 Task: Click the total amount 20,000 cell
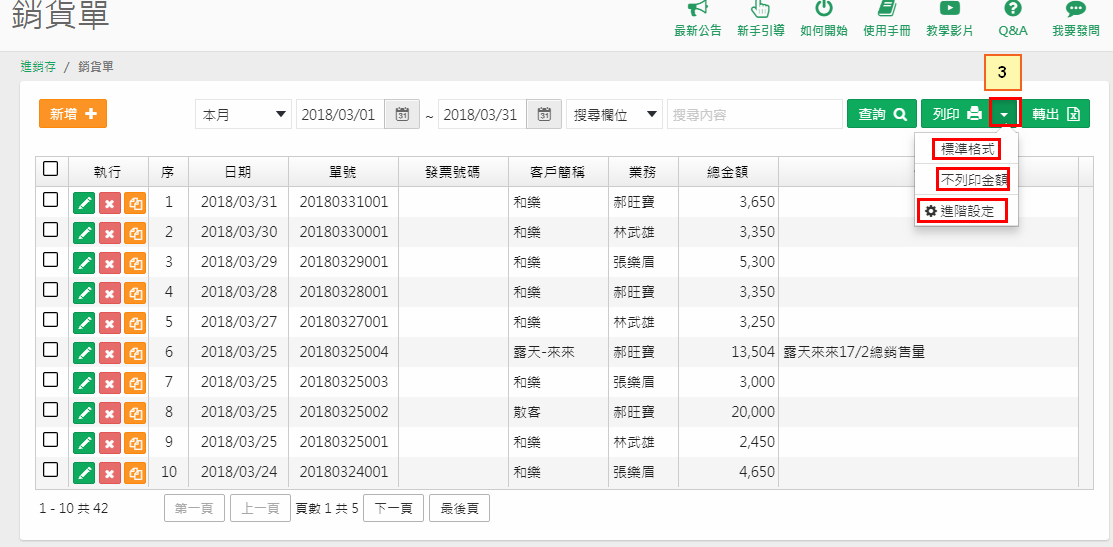[x=728, y=412]
